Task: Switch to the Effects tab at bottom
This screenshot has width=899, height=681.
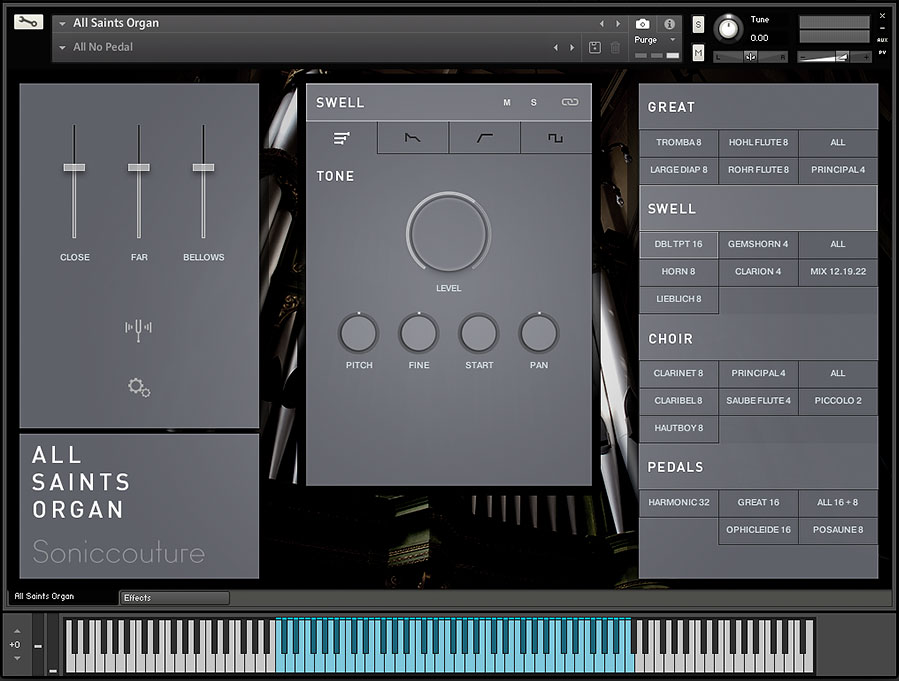Action: [x=174, y=598]
